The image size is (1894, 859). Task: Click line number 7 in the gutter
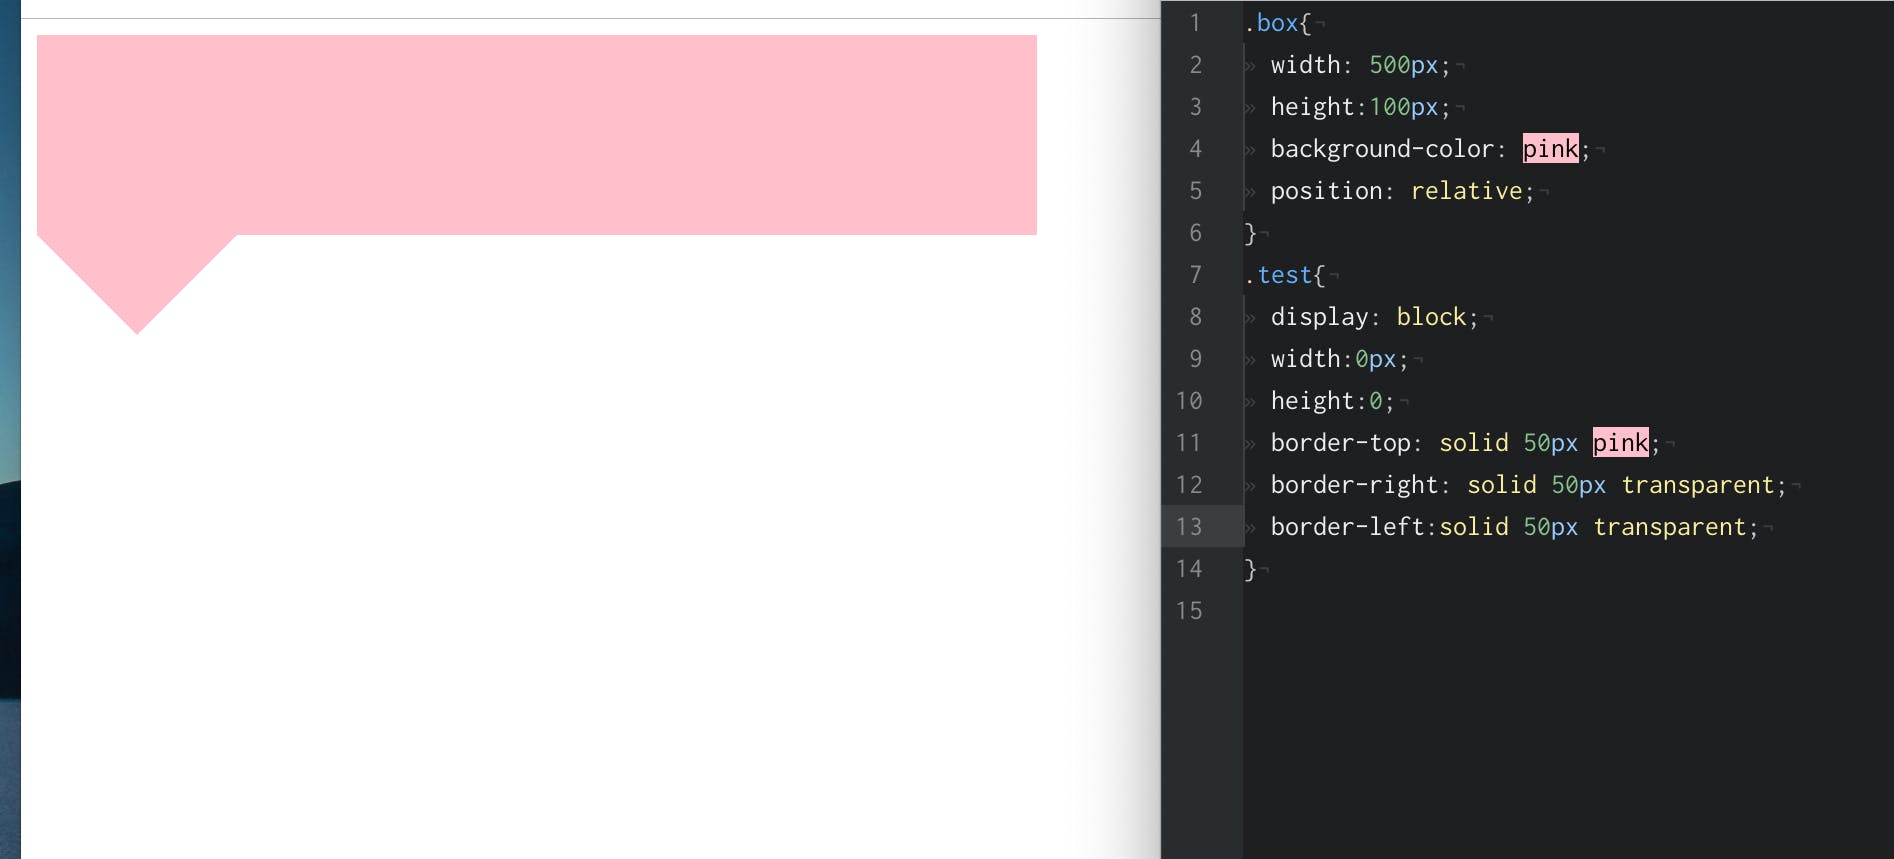click(1195, 275)
